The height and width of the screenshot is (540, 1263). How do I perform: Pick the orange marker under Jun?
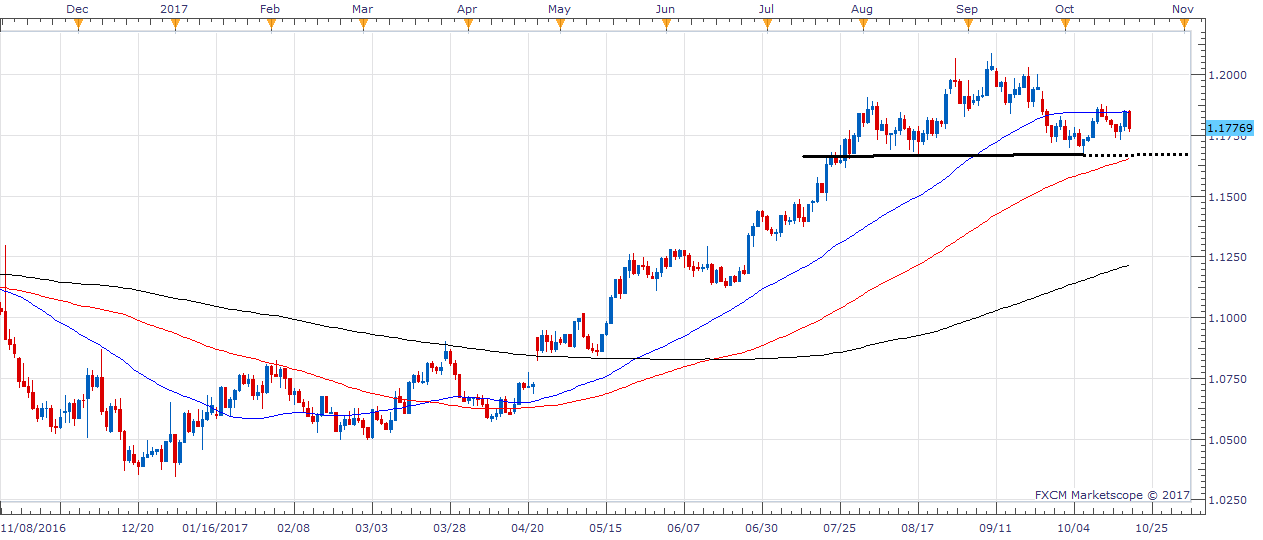[x=665, y=24]
